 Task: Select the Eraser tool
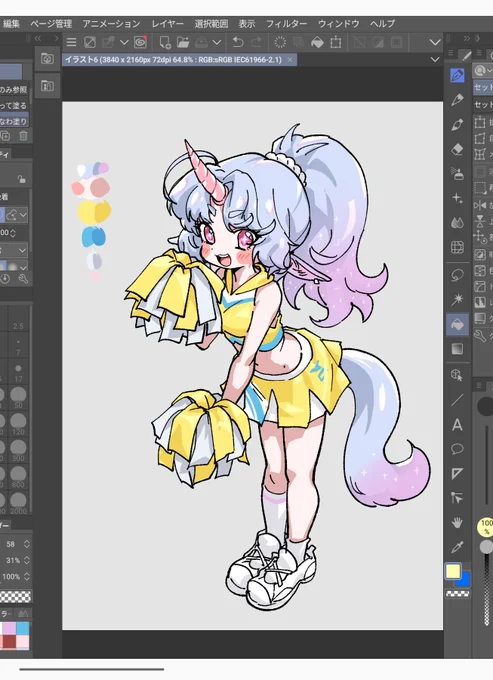(x=457, y=149)
